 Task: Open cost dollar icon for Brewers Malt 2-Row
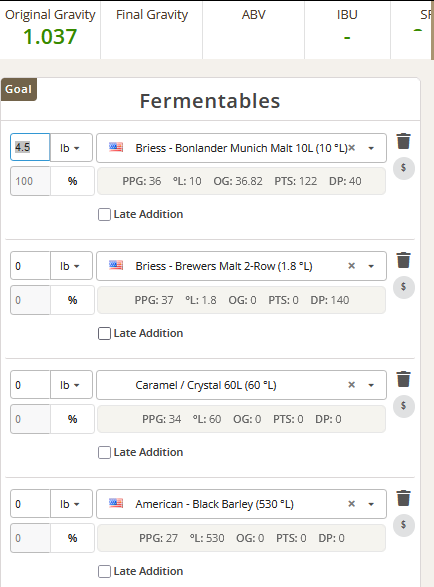[x=404, y=287]
